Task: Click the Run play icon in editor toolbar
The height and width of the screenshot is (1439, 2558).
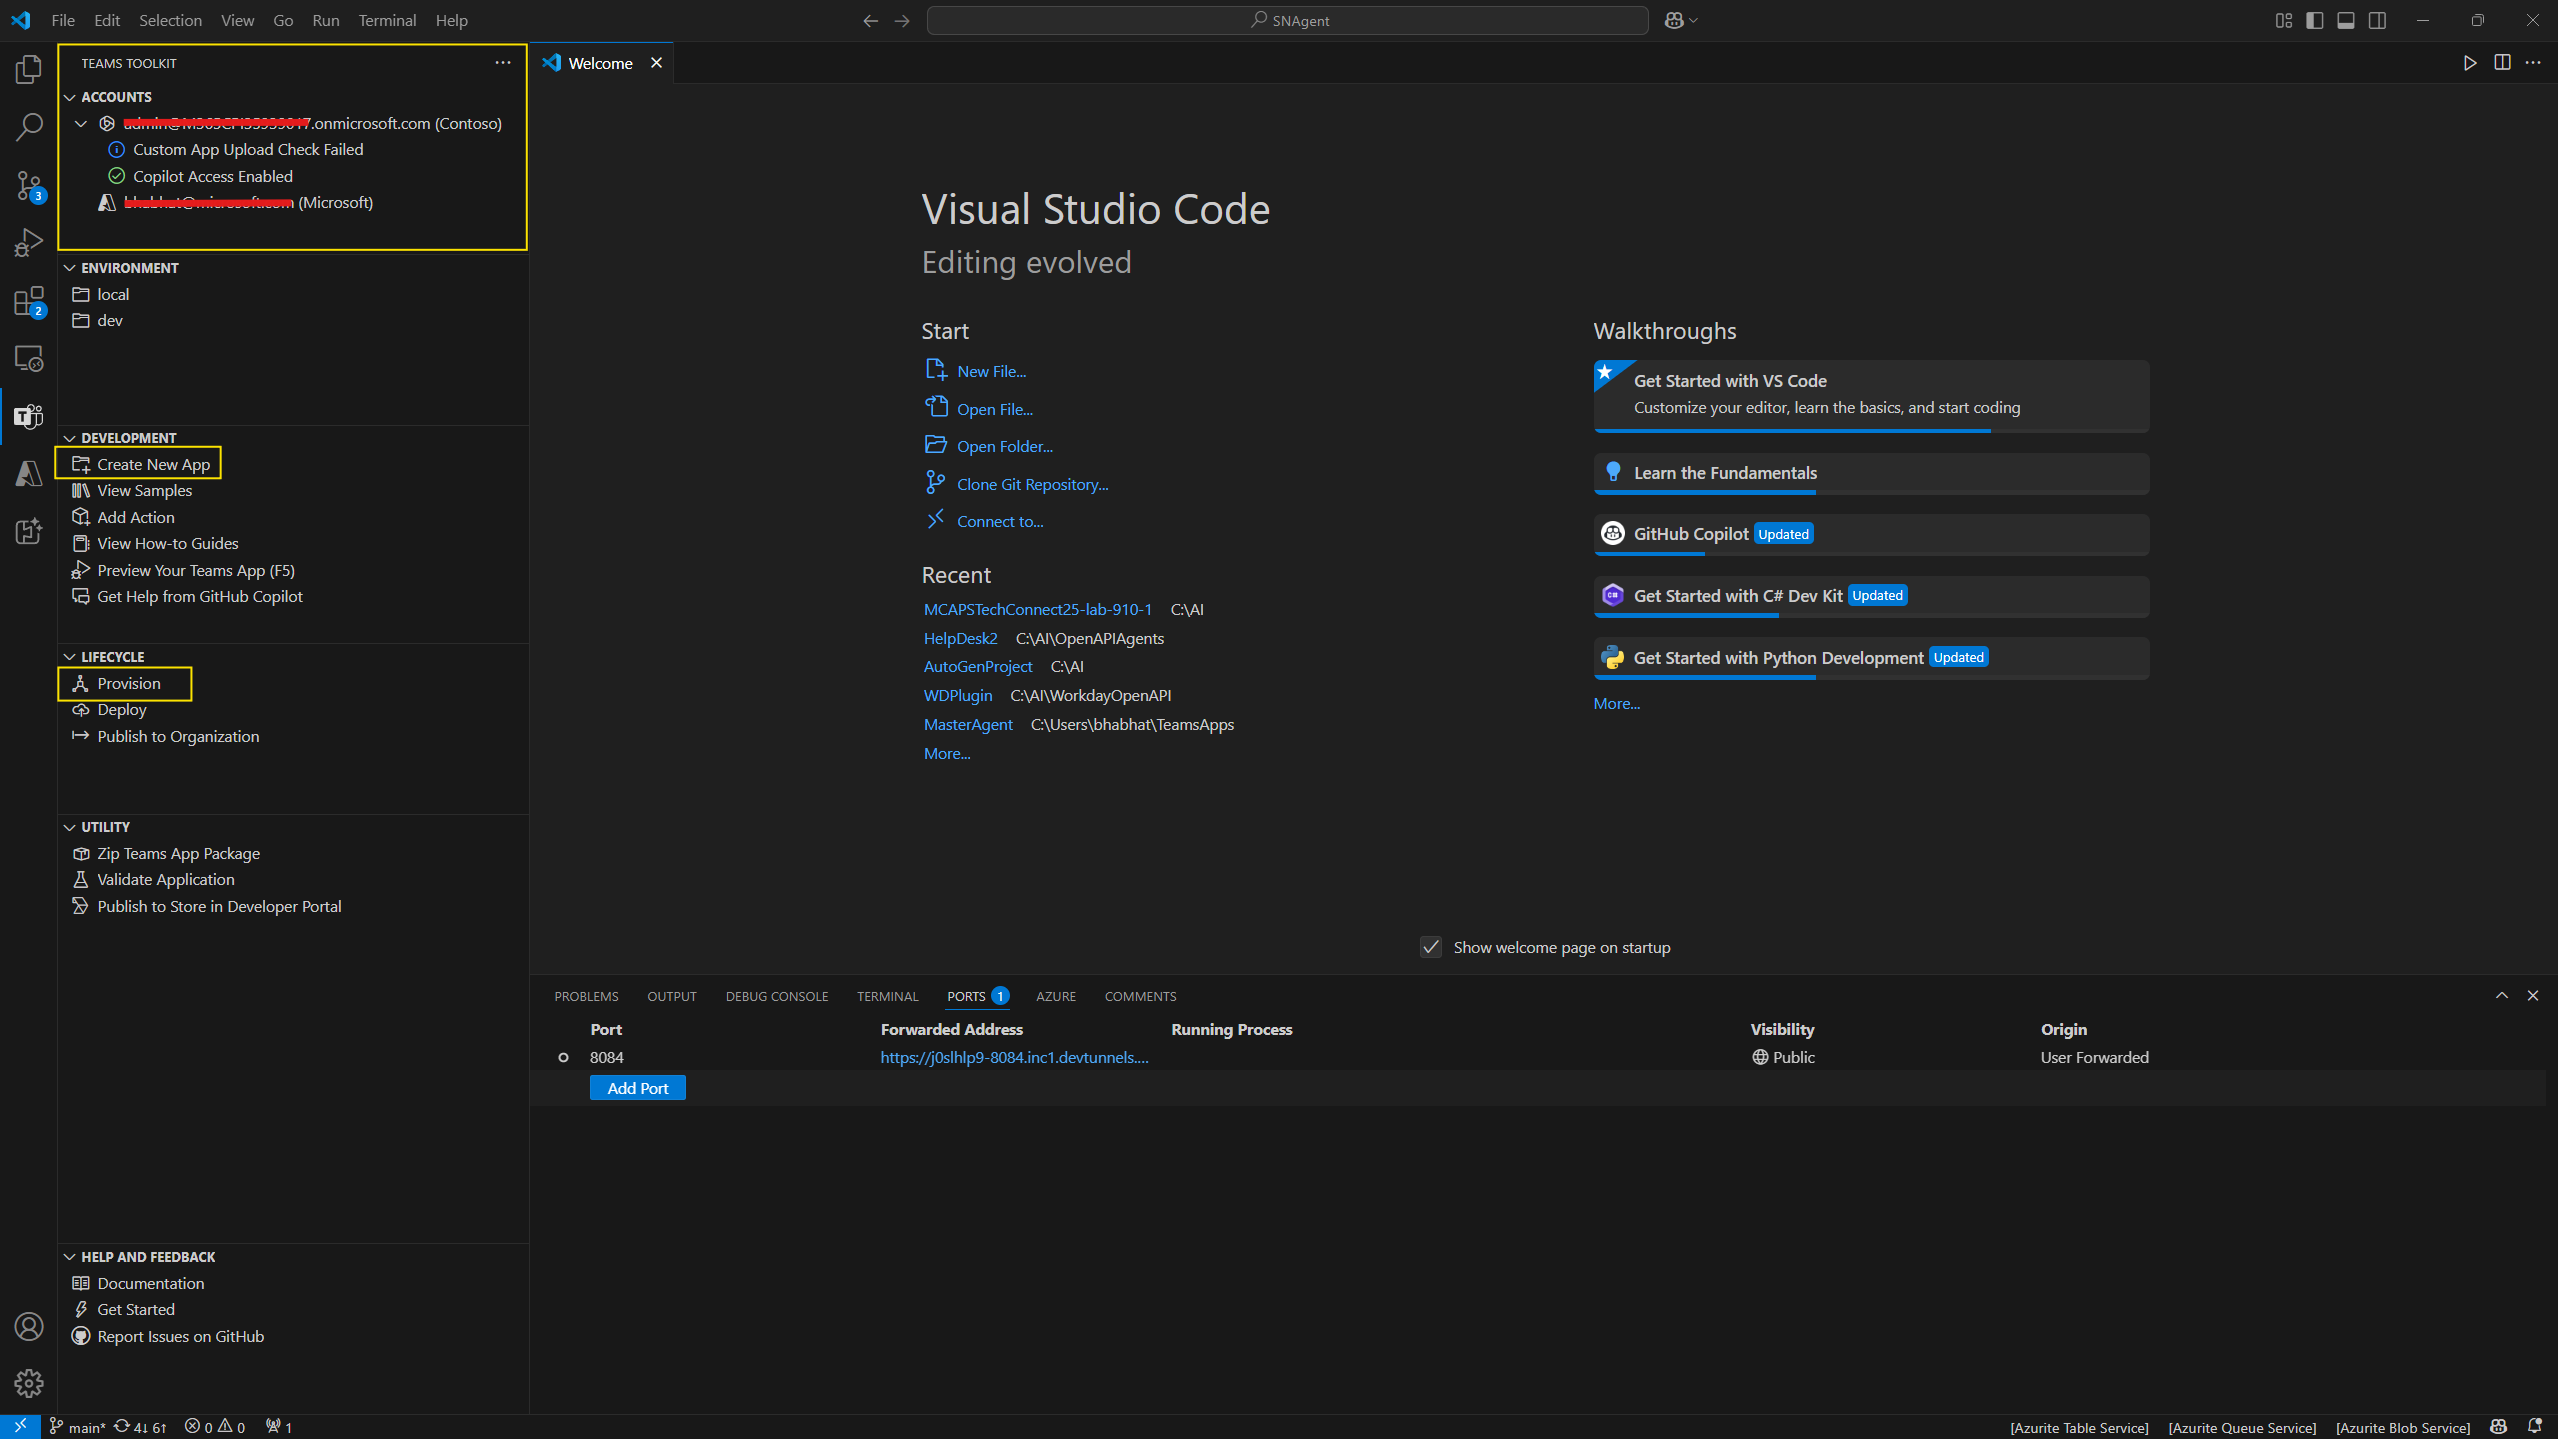Action: 2470,63
